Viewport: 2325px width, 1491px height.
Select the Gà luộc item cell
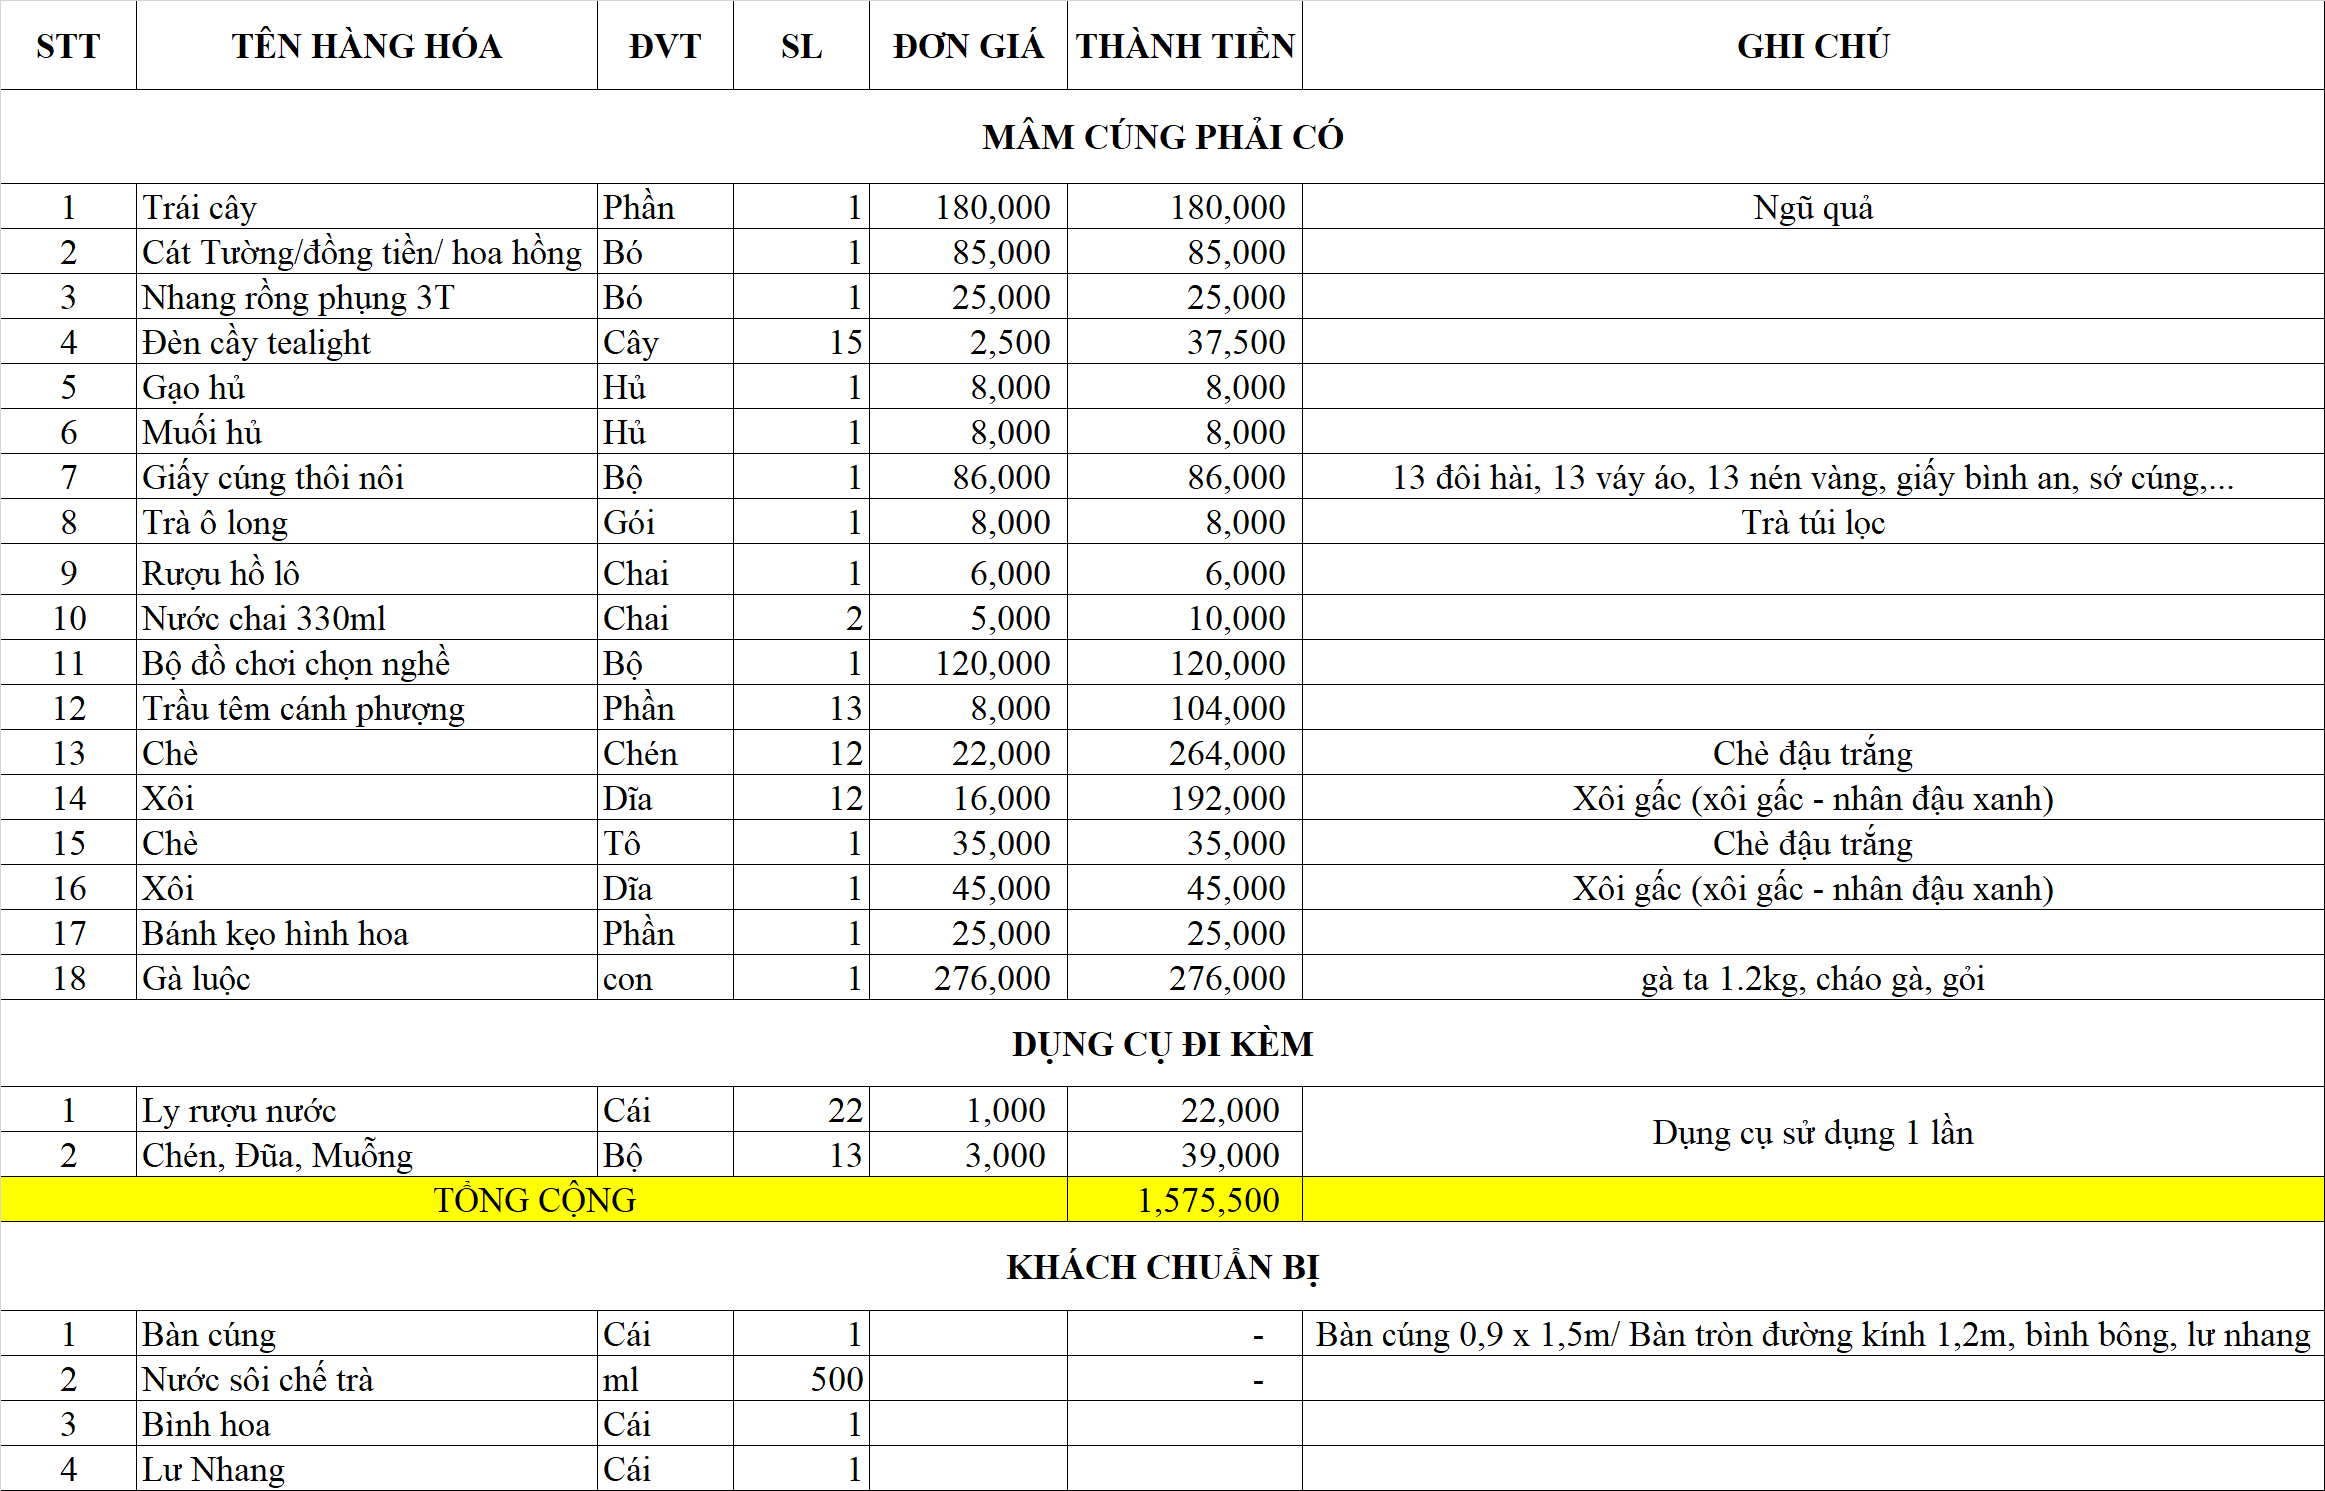click(366, 978)
